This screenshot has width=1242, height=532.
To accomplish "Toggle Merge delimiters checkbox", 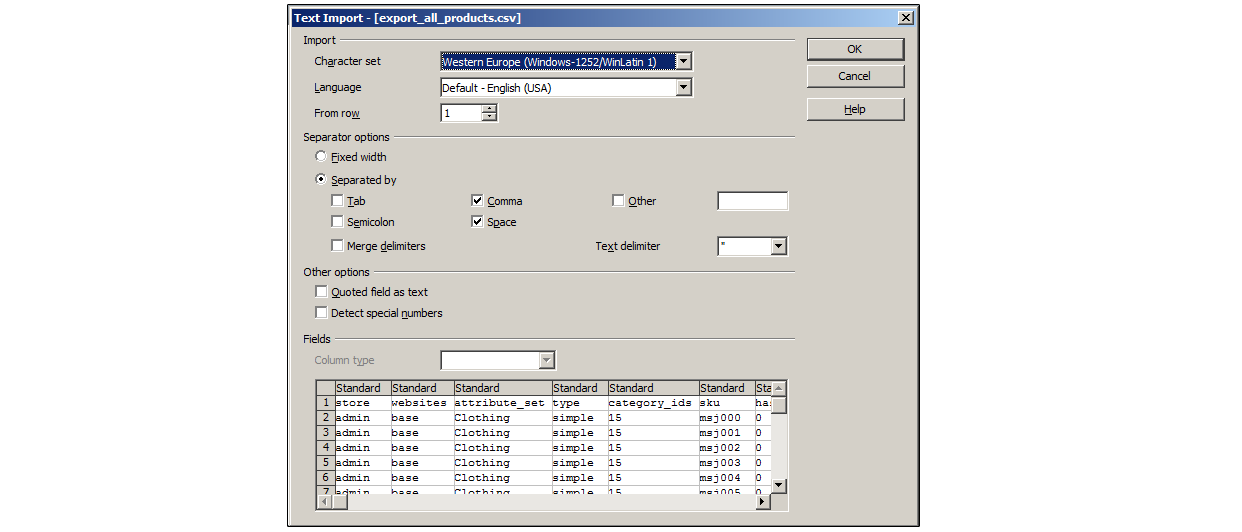I will pyautogui.click(x=337, y=246).
